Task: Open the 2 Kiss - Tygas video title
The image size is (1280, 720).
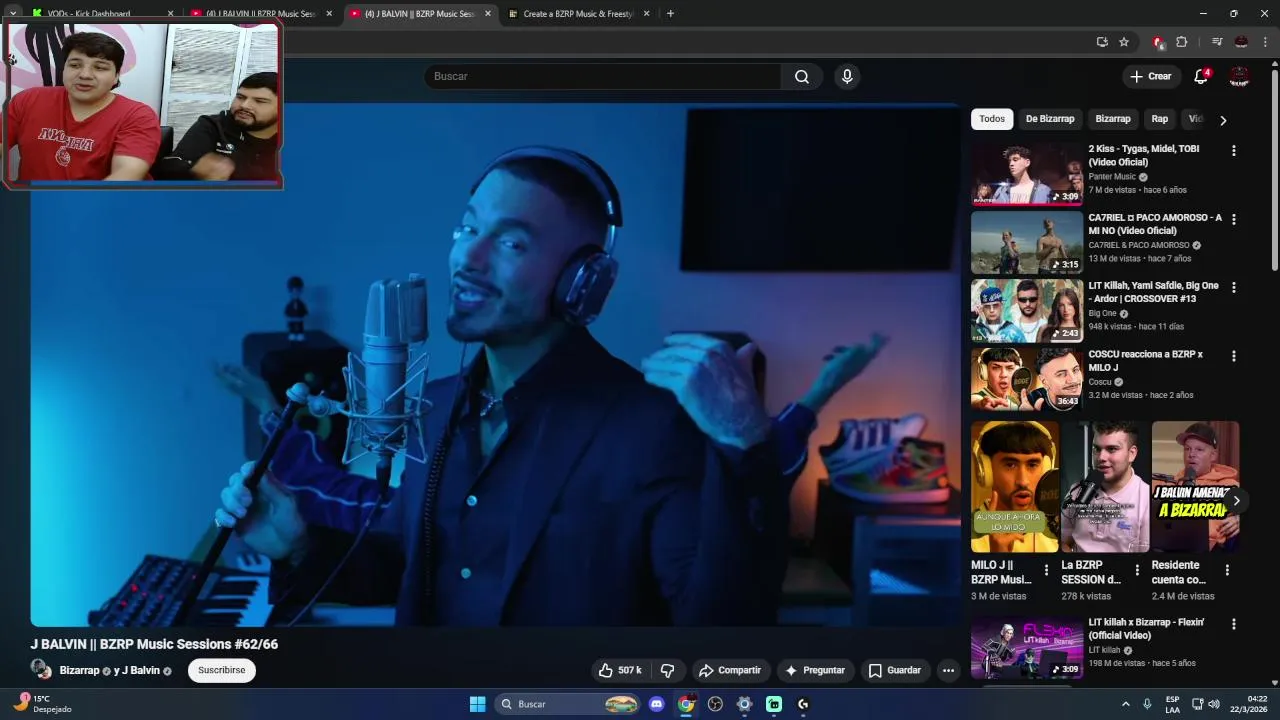Action: (1144, 155)
